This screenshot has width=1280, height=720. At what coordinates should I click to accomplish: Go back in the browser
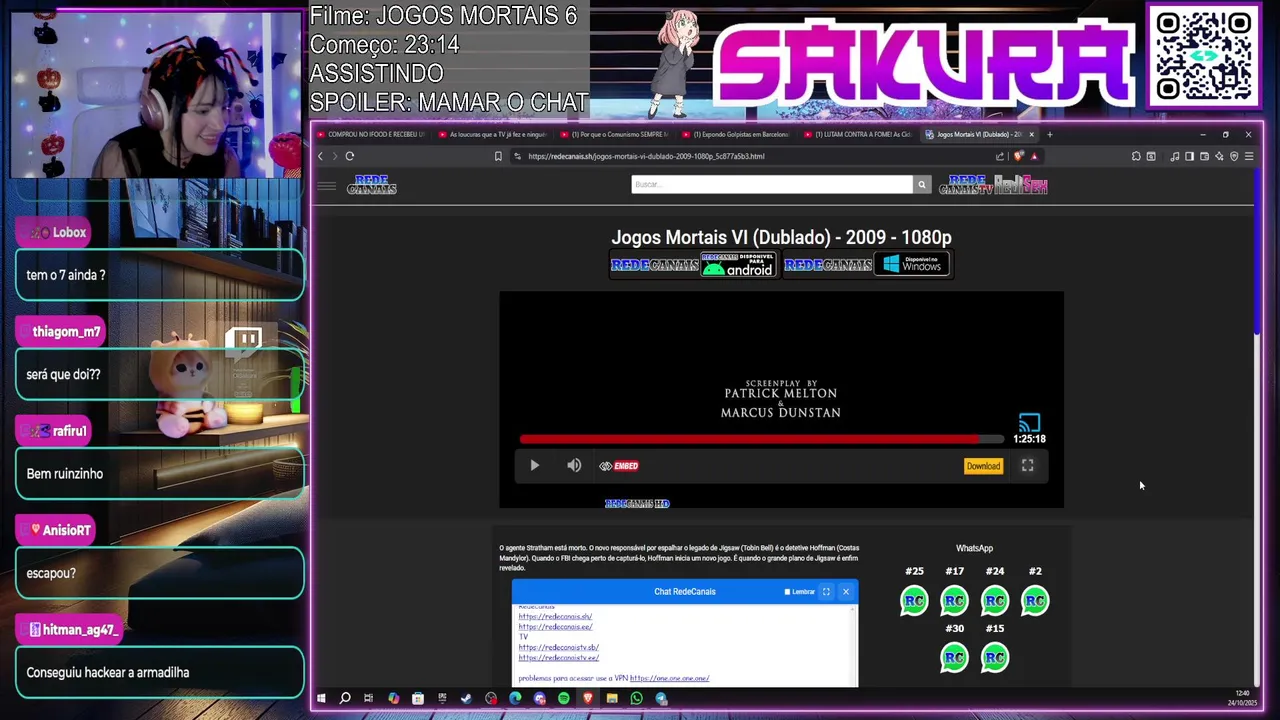320,156
